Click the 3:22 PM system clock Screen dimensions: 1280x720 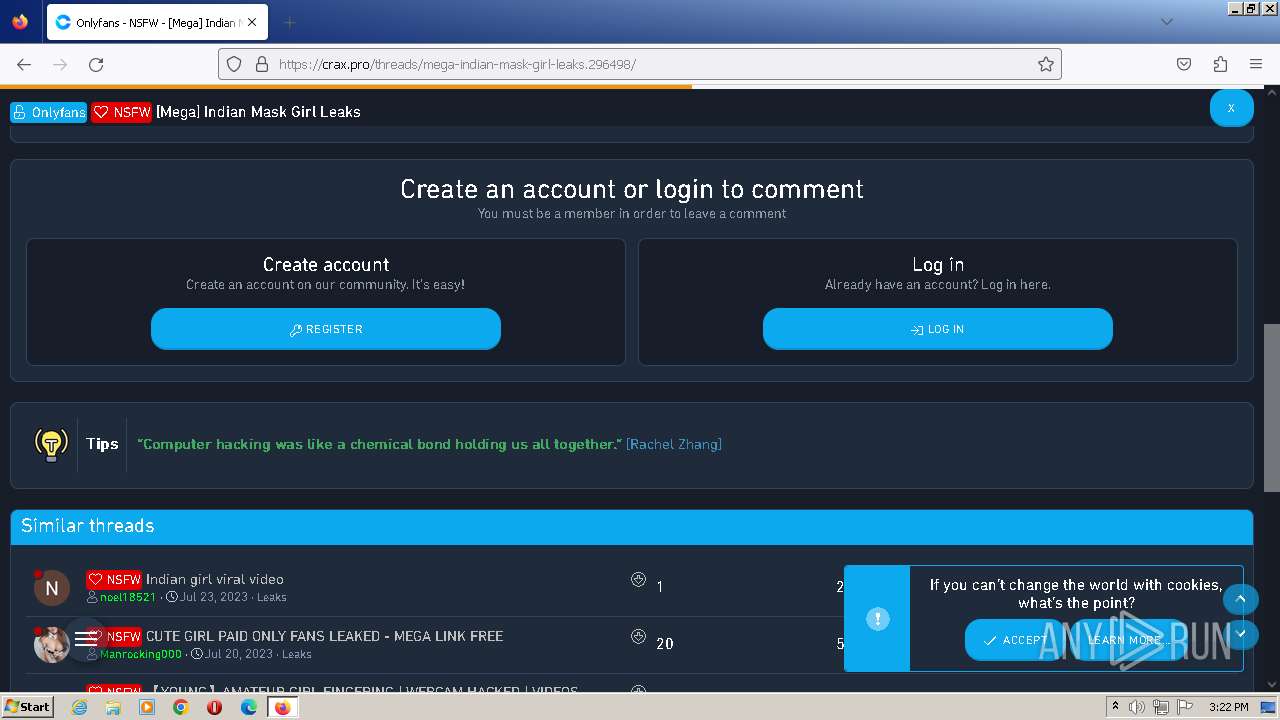[1228, 707]
